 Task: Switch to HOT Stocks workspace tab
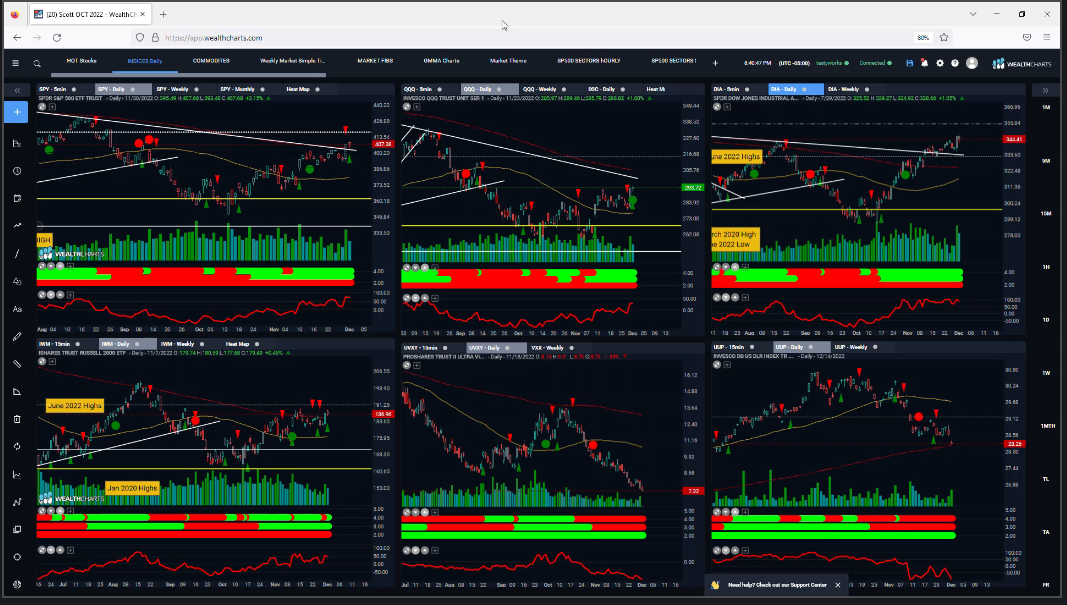[82, 61]
